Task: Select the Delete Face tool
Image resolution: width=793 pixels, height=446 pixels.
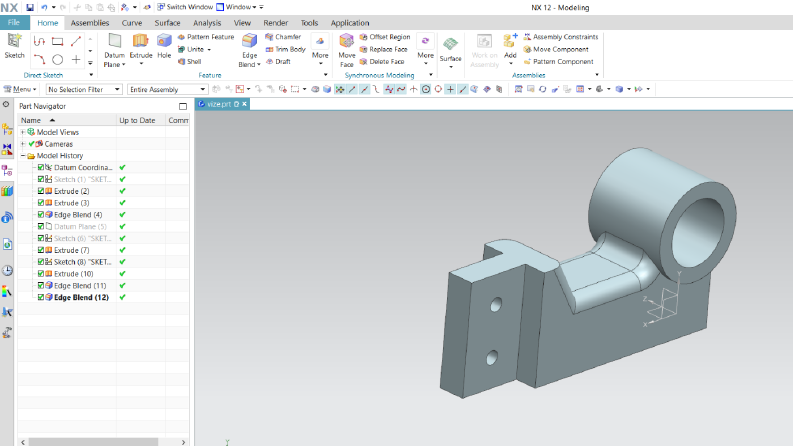Action: click(x=382, y=62)
